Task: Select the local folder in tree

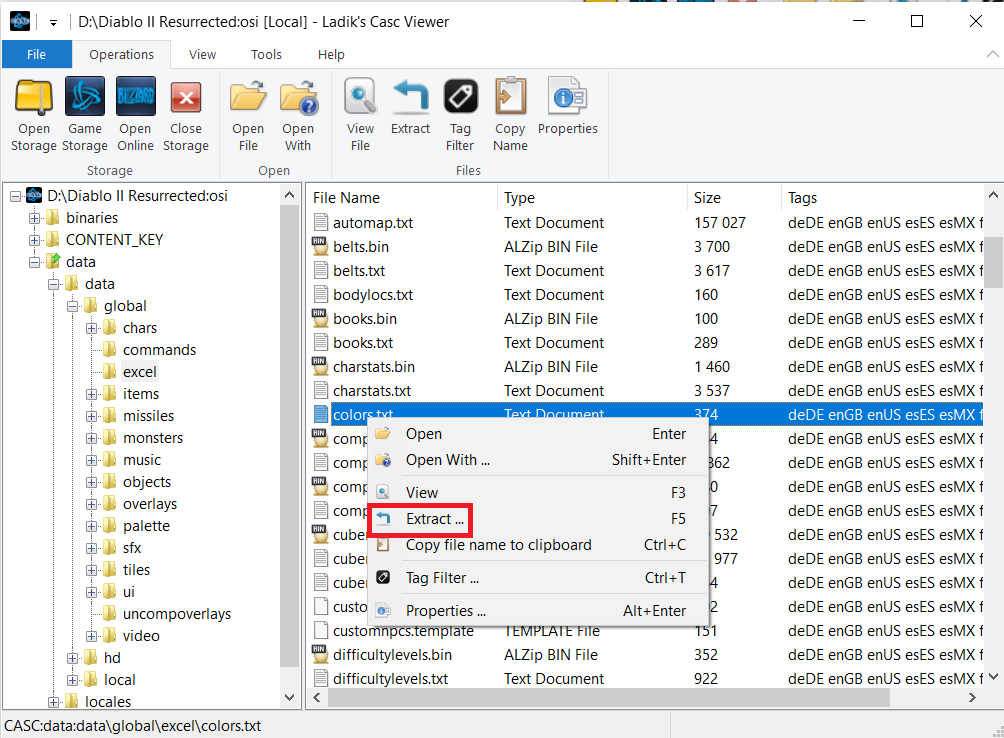Action: point(120,680)
